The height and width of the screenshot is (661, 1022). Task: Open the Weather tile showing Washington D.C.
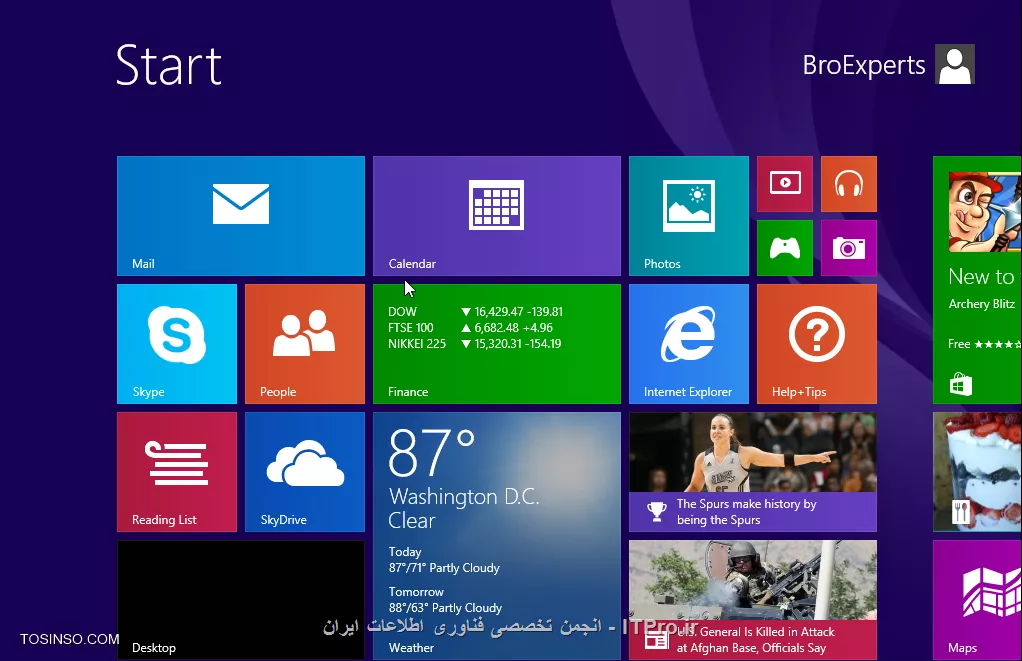click(x=497, y=536)
